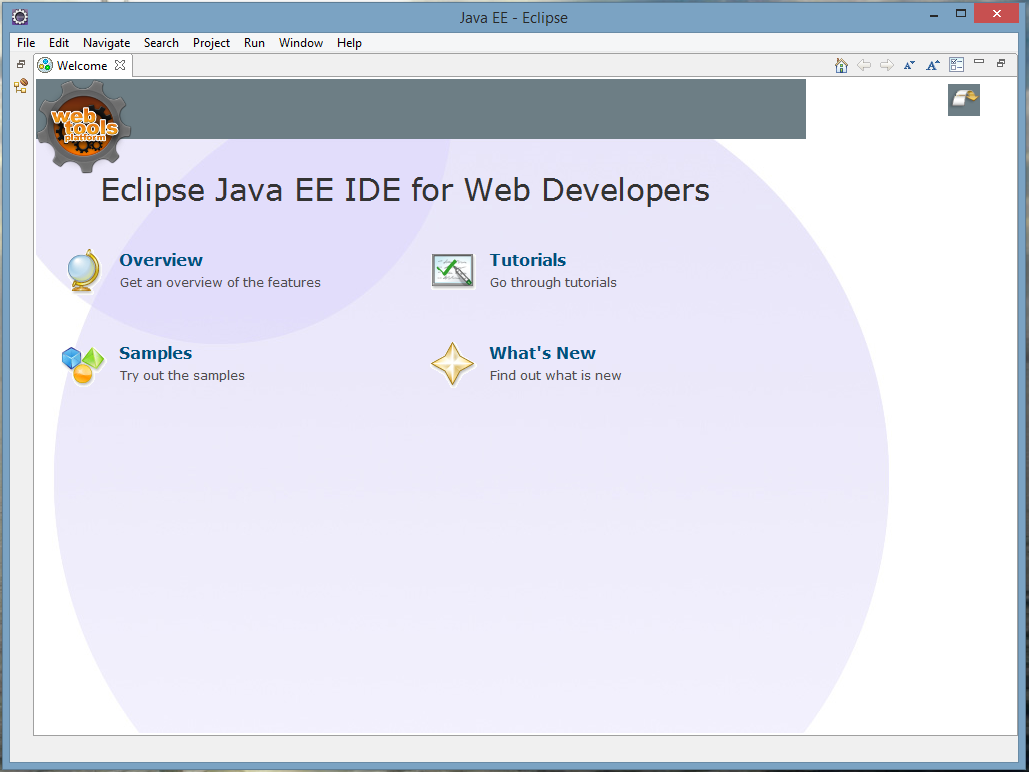Close the Welcome tab
Image resolution: width=1029 pixels, height=772 pixels.
coord(120,65)
